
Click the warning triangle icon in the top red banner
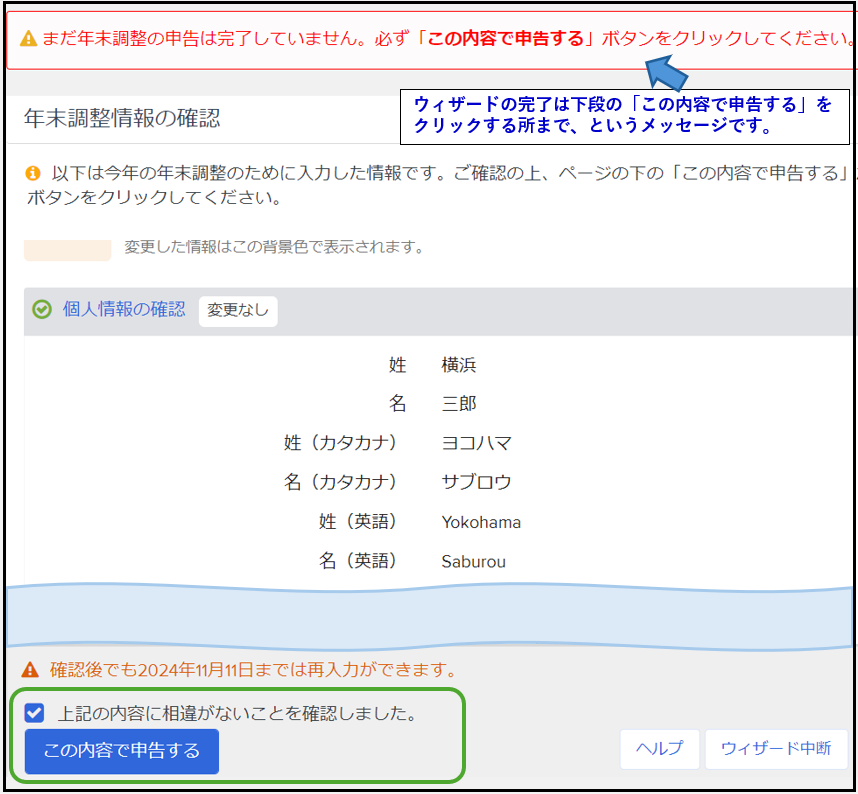[28, 39]
